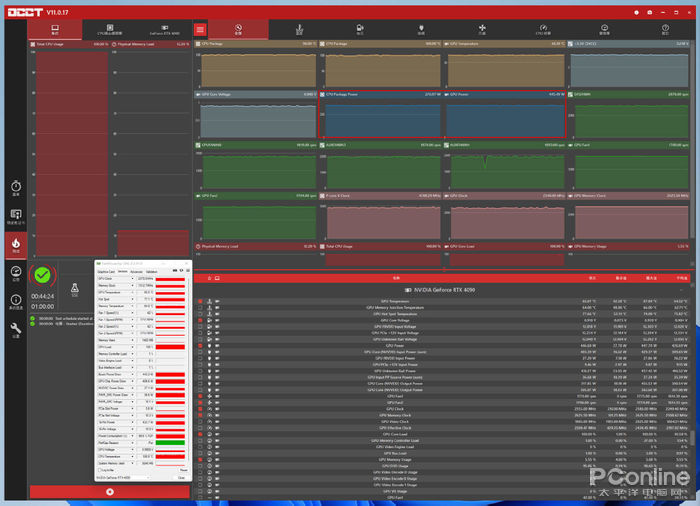Click the icon on Physical Memory Load chart header

pyautogui.click(x=114, y=44)
